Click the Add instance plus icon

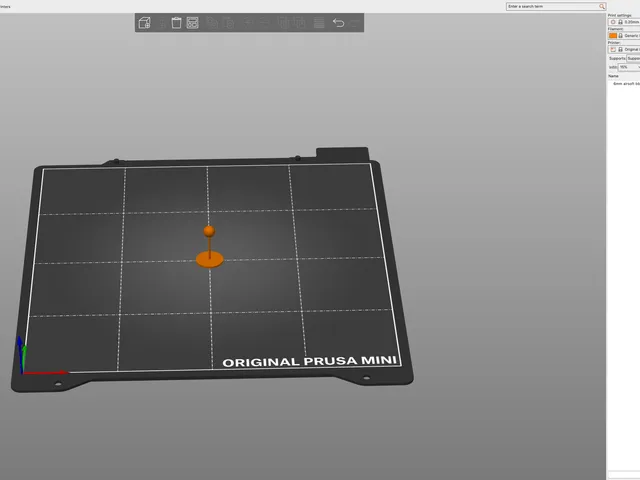pos(247,22)
